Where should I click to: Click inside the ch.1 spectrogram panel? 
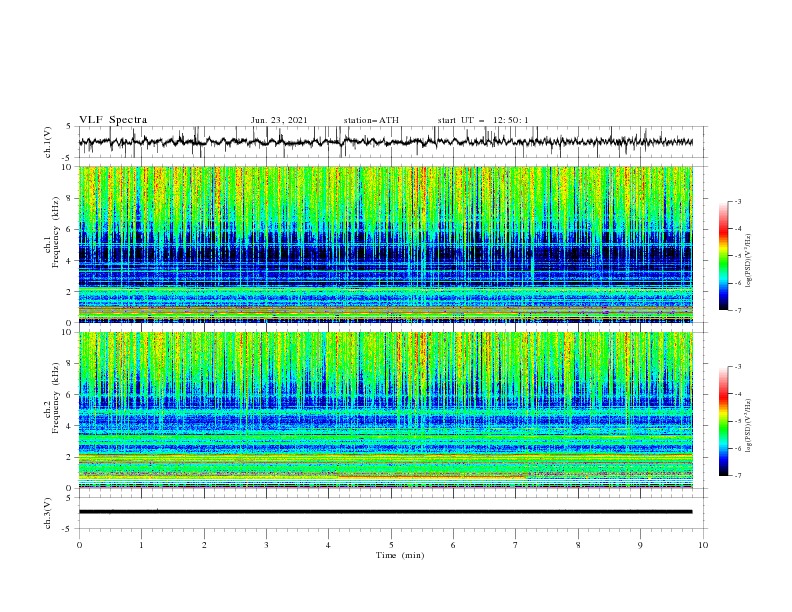pyautogui.click(x=385, y=244)
